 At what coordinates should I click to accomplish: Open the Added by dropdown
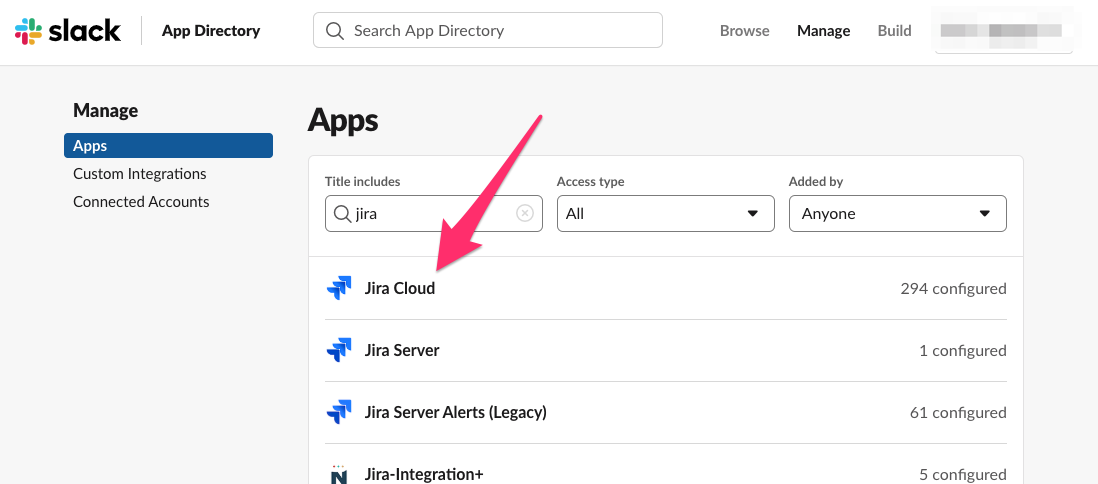click(898, 214)
